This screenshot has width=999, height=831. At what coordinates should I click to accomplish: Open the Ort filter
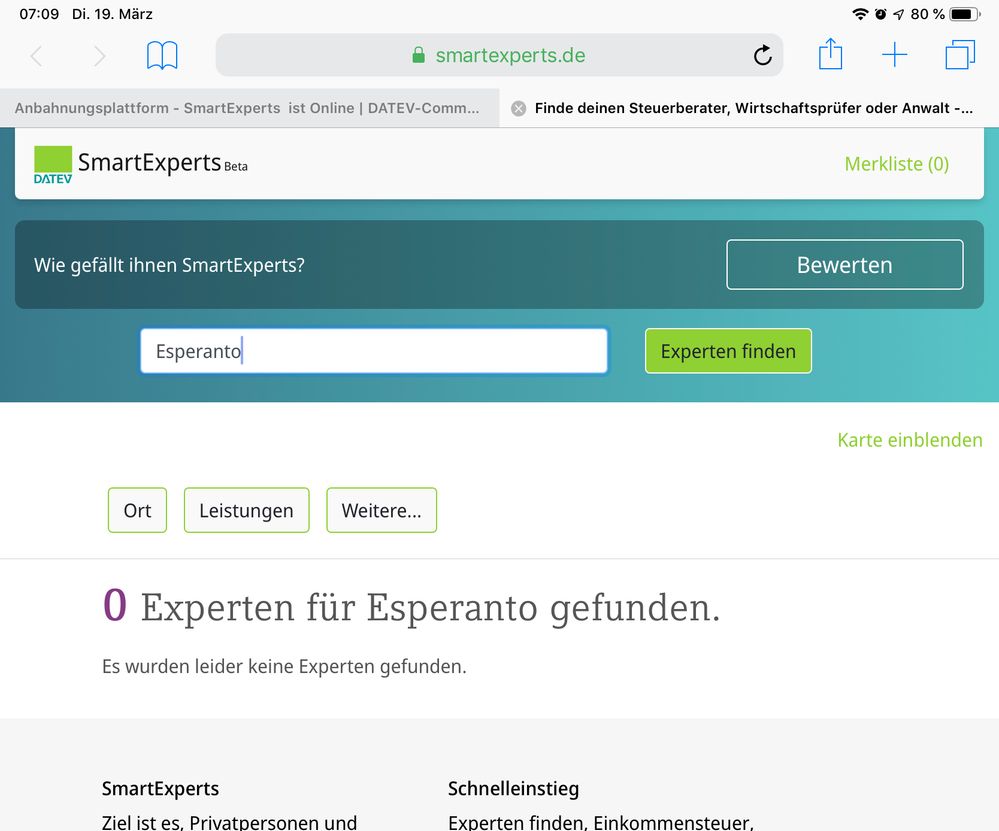(138, 510)
